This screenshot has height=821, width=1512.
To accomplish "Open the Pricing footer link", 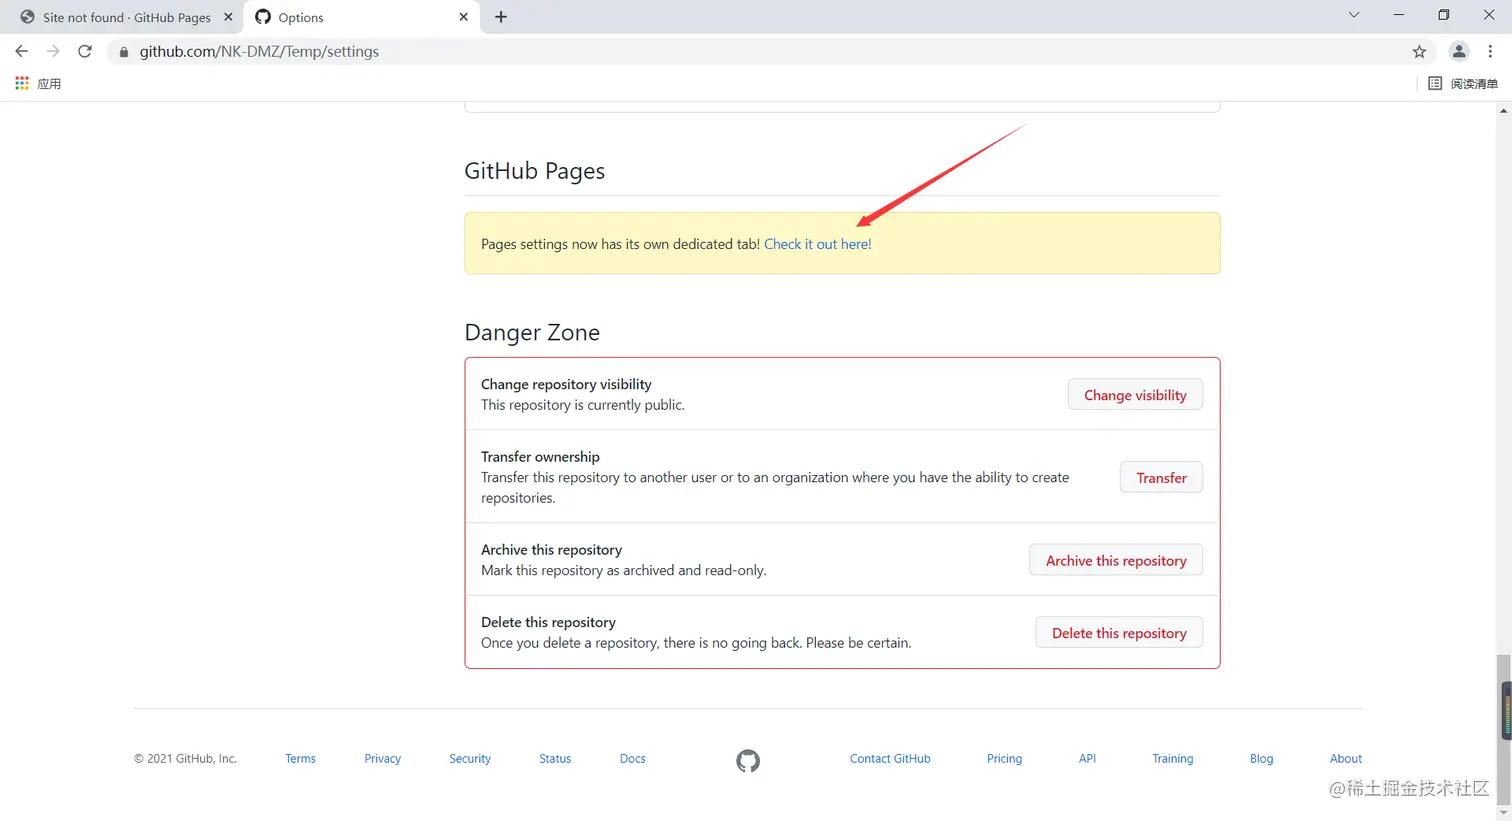I will point(1004,759).
